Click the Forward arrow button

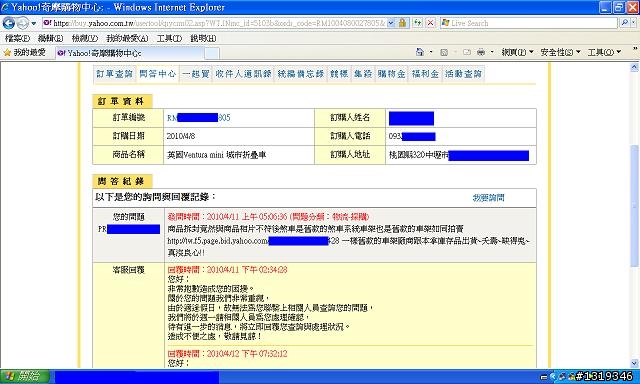tap(22, 23)
